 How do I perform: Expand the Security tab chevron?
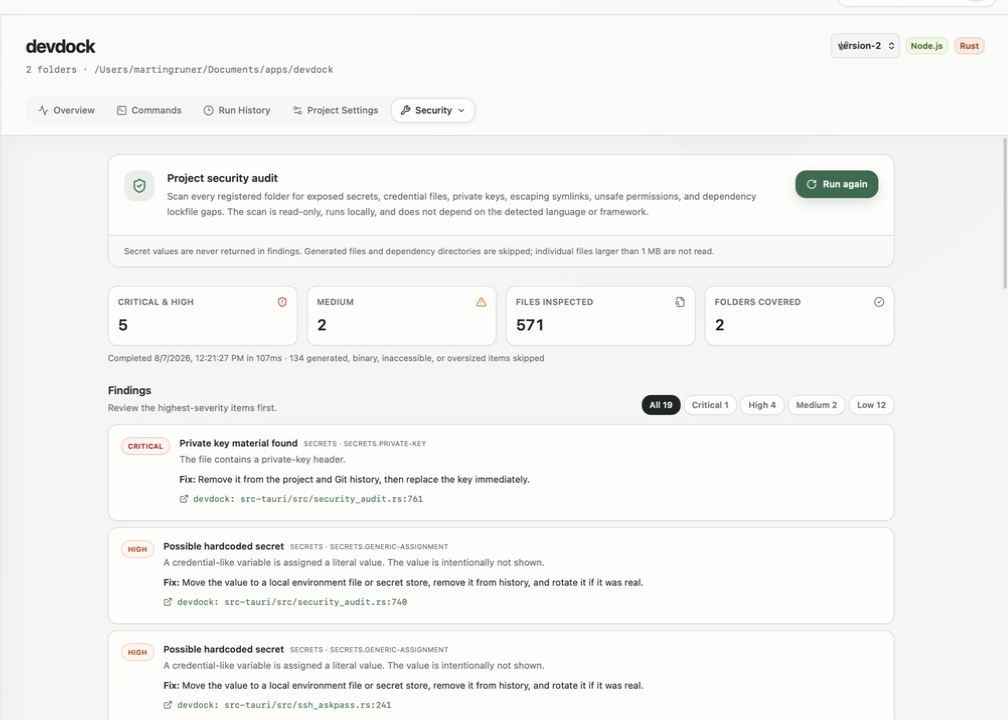pos(461,111)
